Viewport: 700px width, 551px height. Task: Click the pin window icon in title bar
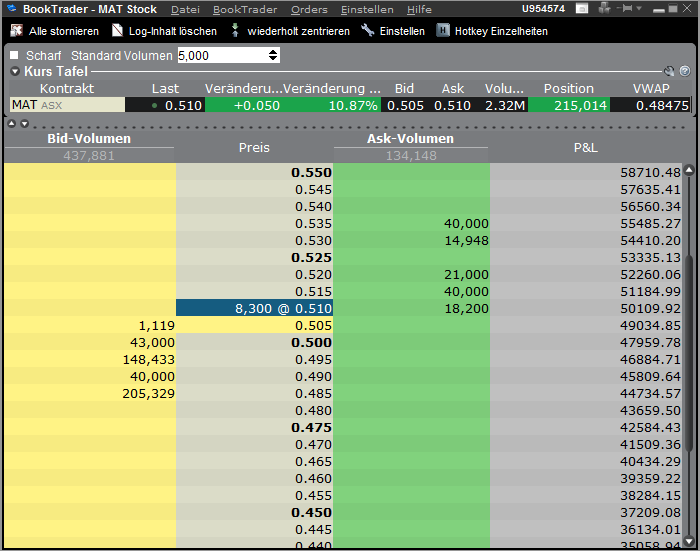point(625,8)
